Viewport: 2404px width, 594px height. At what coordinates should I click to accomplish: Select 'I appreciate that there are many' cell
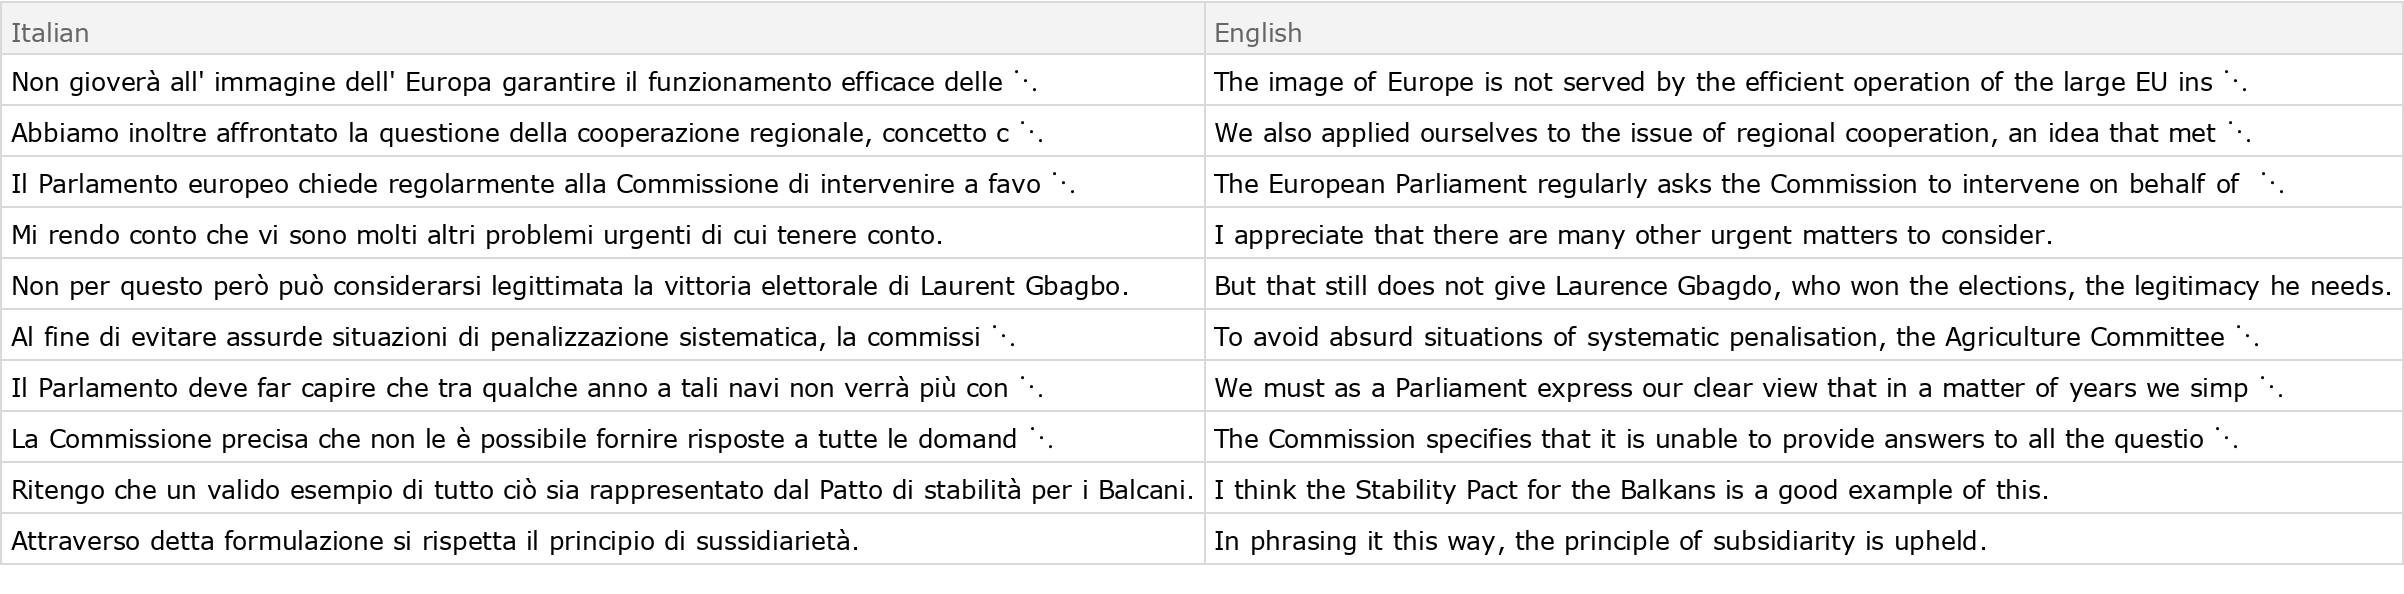[x=1632, y=235]
